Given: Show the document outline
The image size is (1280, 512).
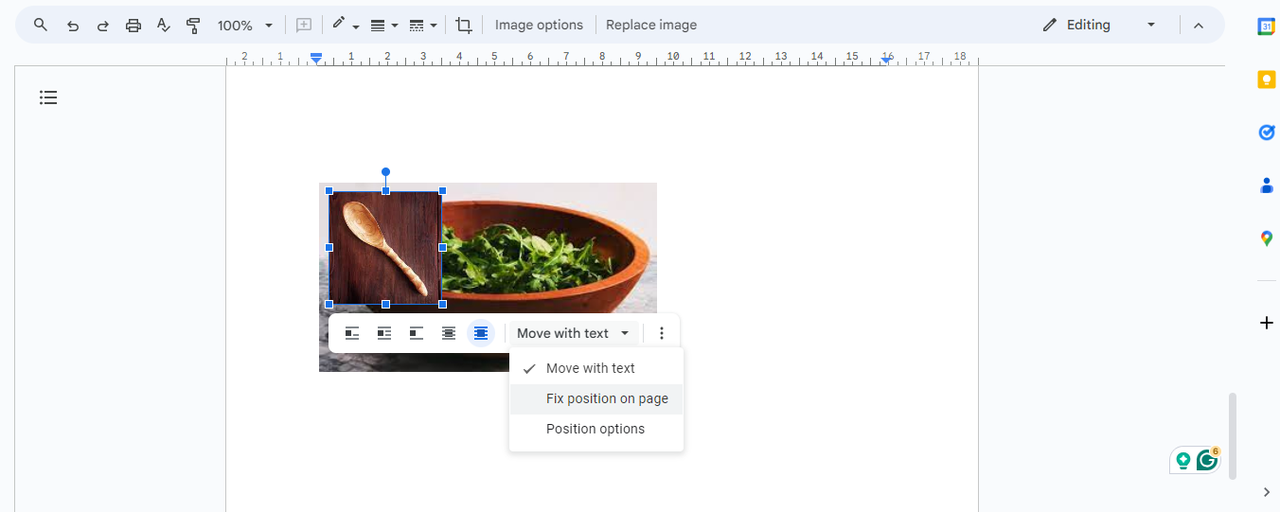Looking at the screenshot, I should coord(48,97).
